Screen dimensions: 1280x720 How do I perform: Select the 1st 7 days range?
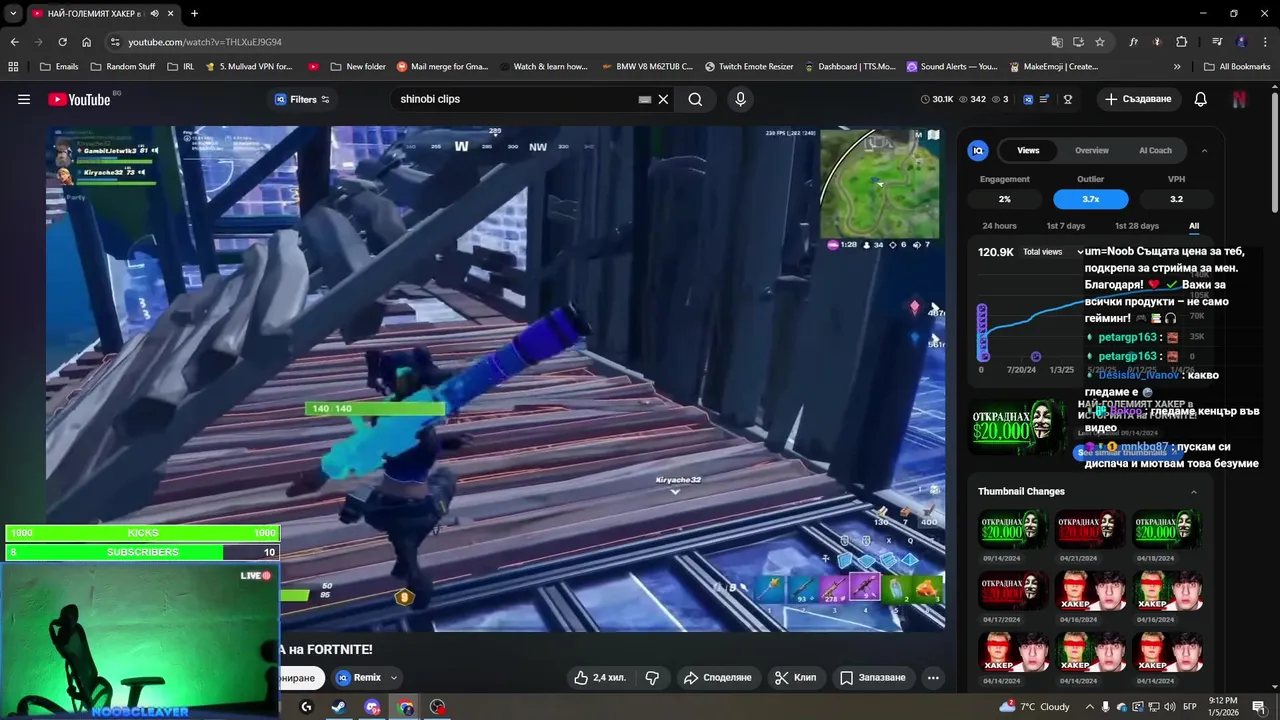coord(1065,226)
